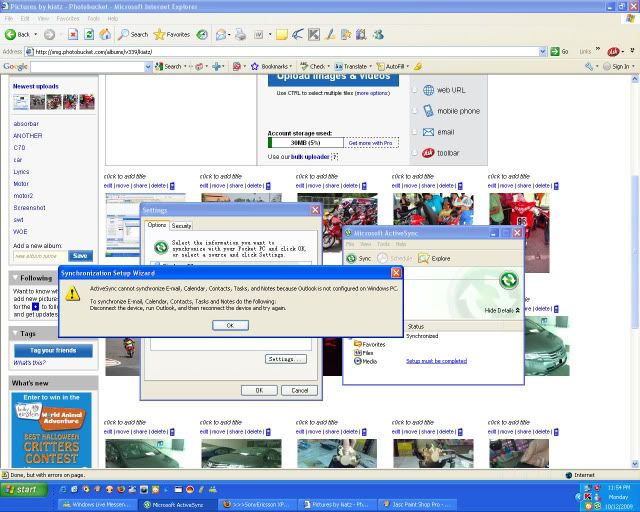
Task: Open the Translate dropdown arrow
Action: (370, 66)
